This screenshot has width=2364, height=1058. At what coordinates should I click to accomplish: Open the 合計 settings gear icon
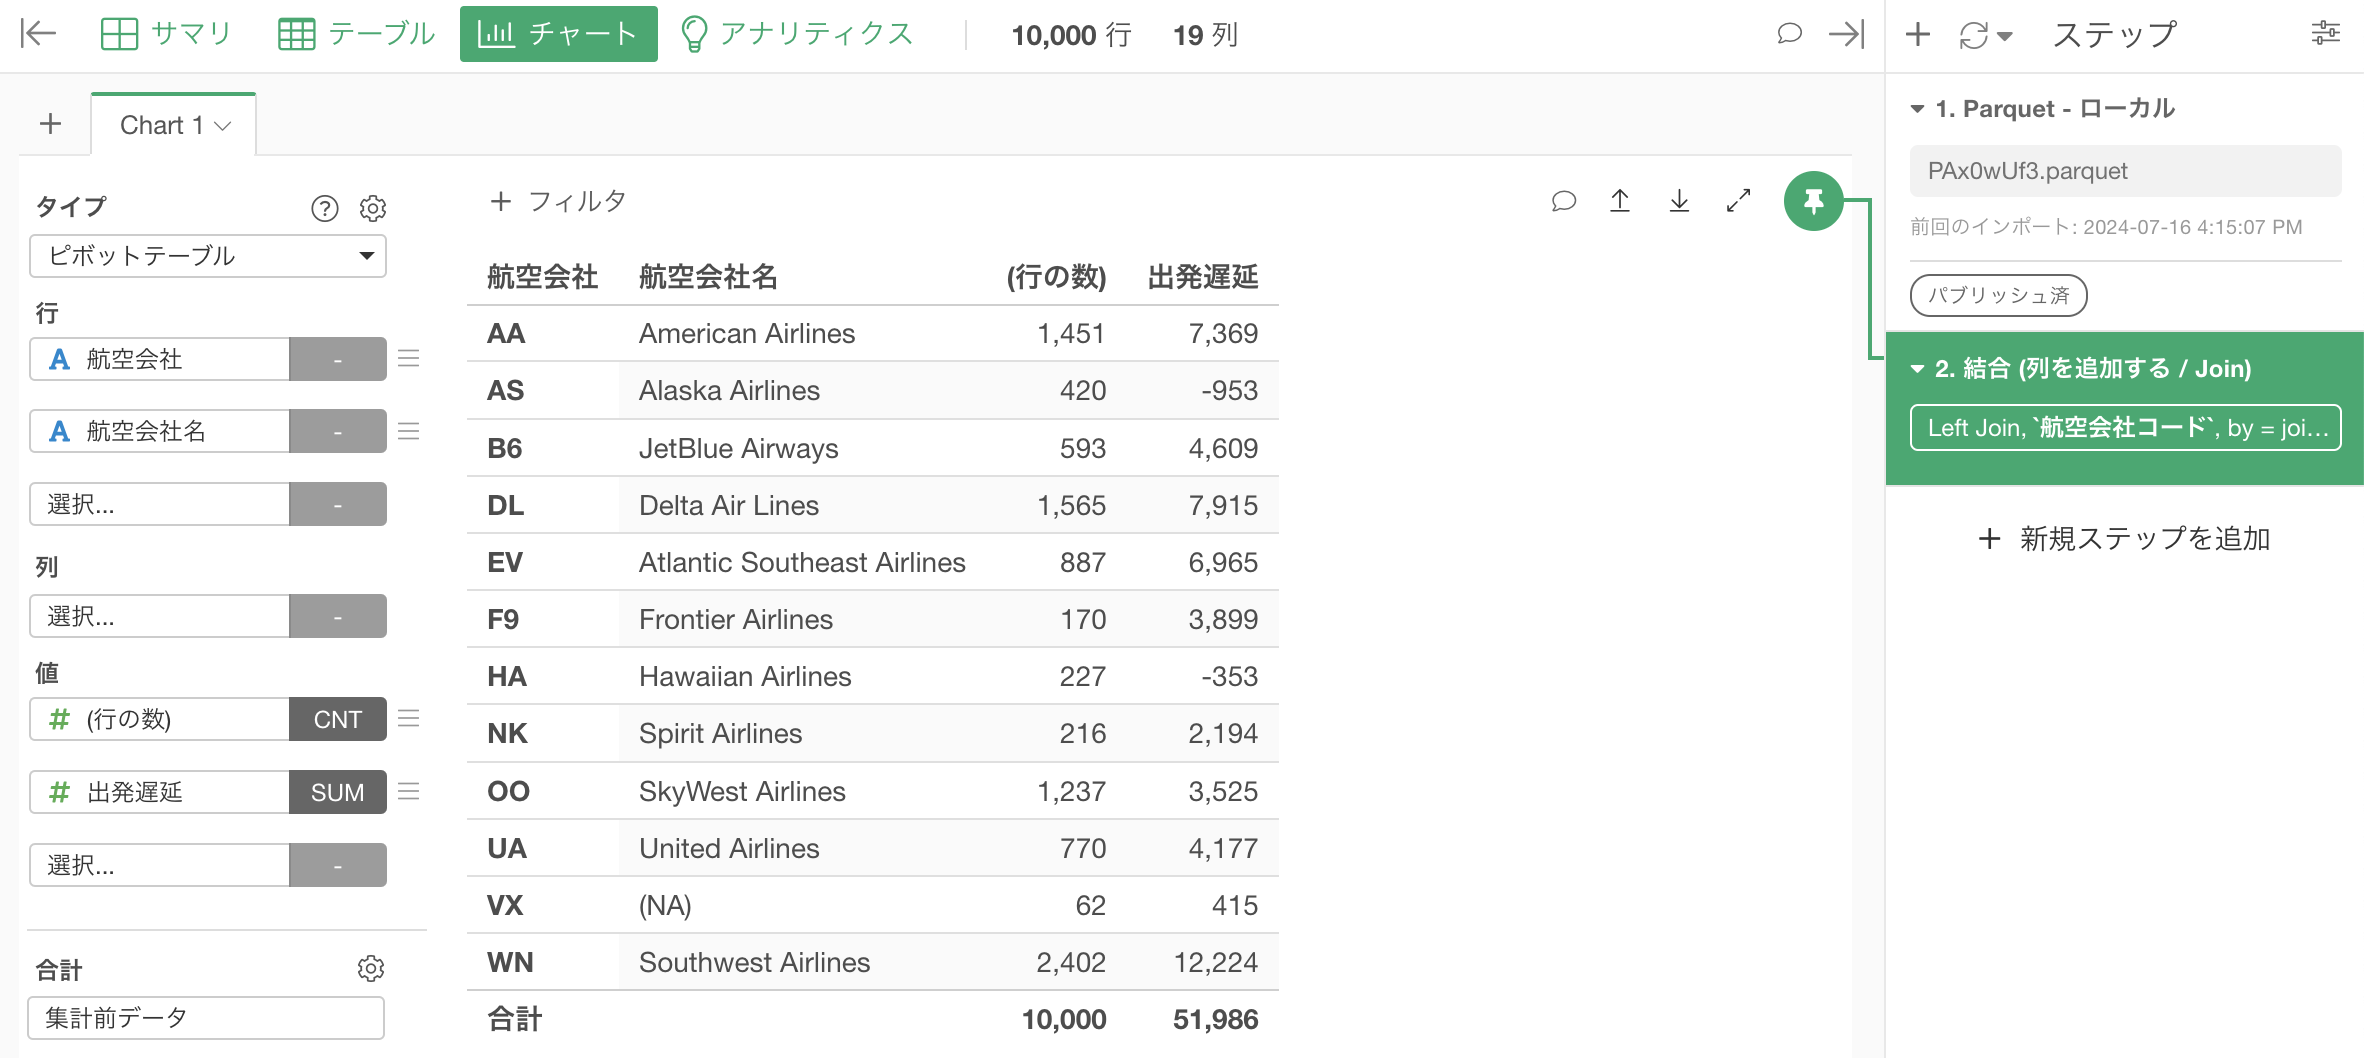pyautogui.click(x=371, y=968)
